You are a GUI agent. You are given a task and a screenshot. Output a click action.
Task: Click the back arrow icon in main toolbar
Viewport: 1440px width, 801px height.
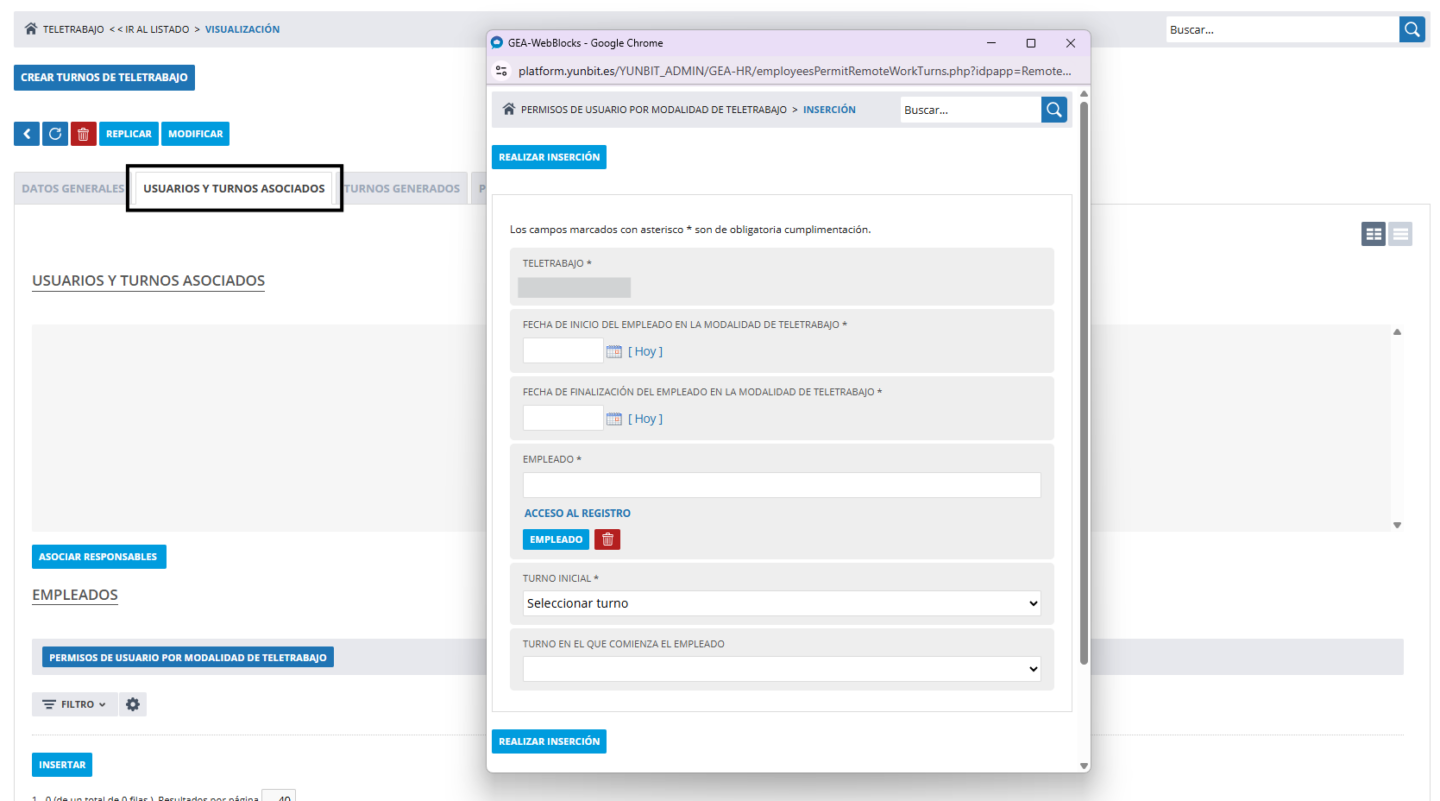coord(26,134)
